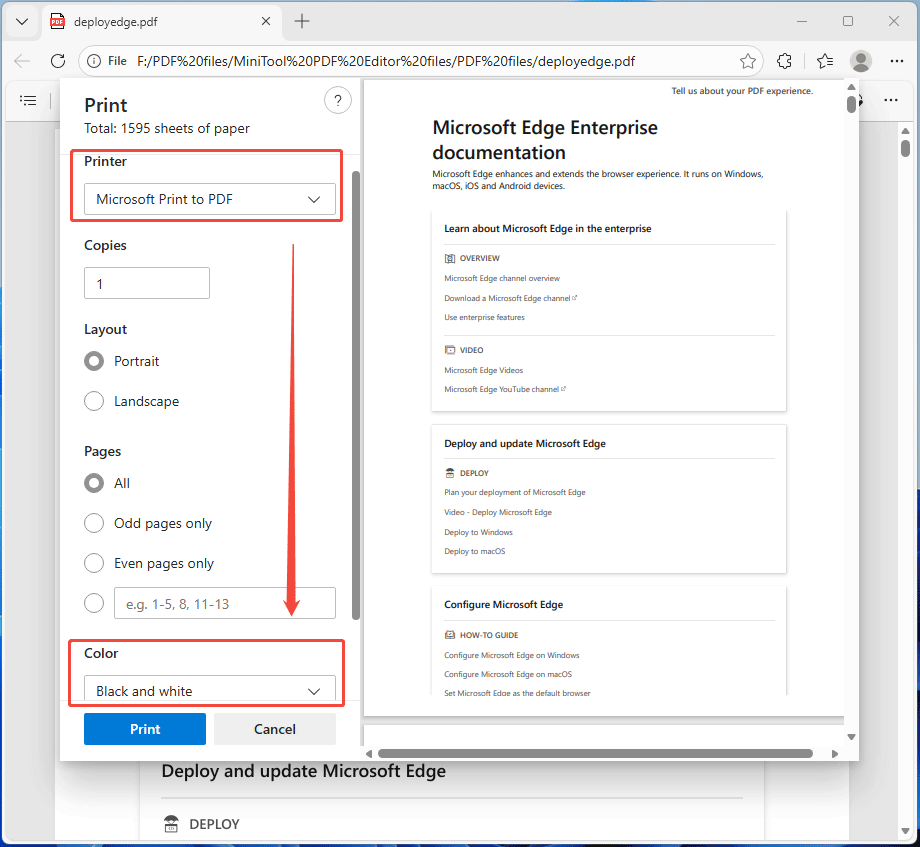This screenshot has height=847, width=920.
Task: Open the table of contents icon
Action: pos(28,100)
